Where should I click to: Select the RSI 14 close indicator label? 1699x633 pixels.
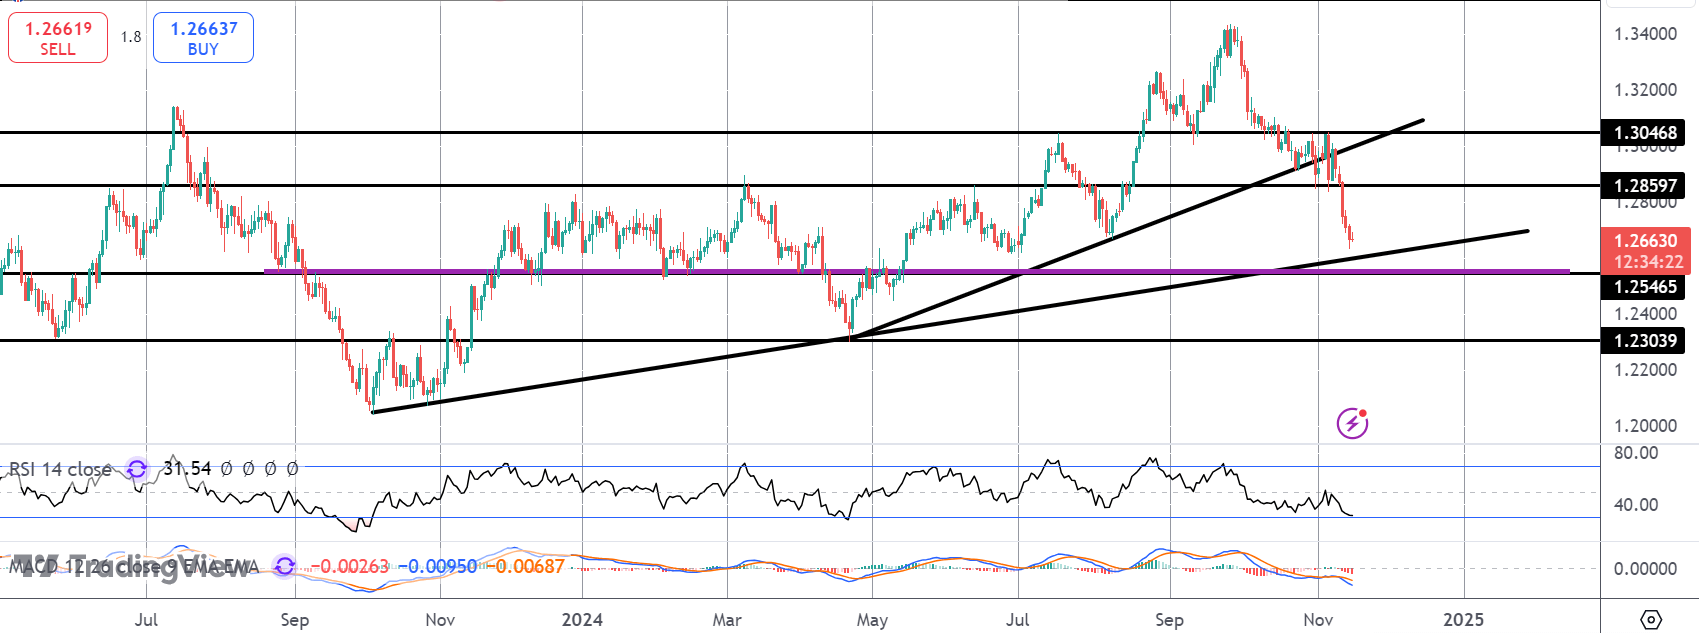tap(60, 469)
